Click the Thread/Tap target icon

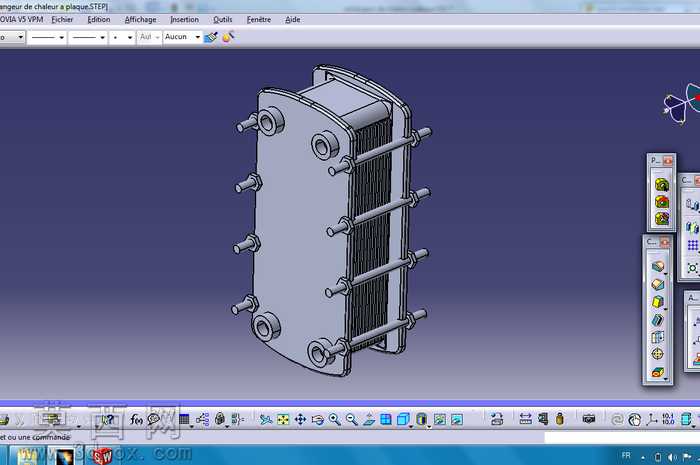coord(658,354)
